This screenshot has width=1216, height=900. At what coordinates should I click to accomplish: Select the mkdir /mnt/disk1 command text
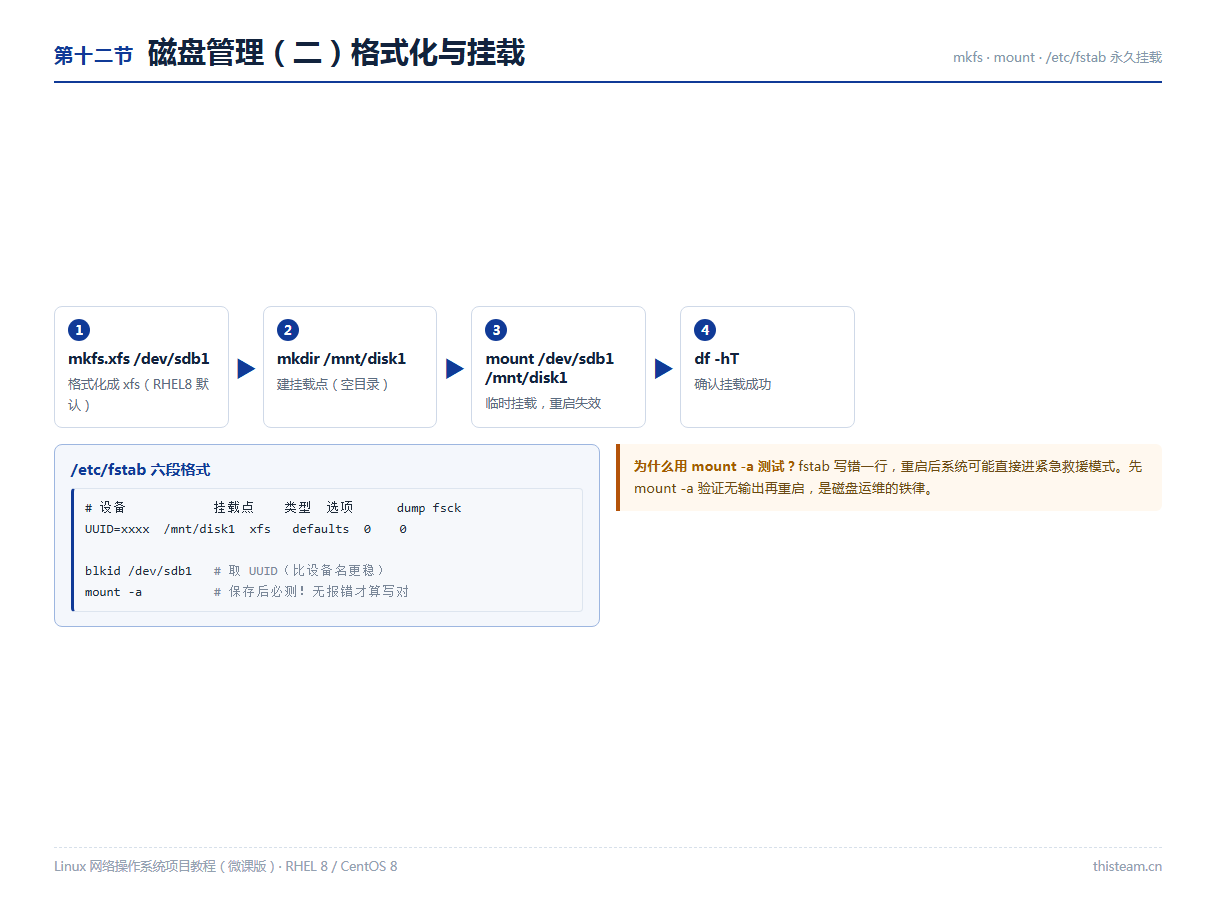pyautogui.click(x=341, y=359)
